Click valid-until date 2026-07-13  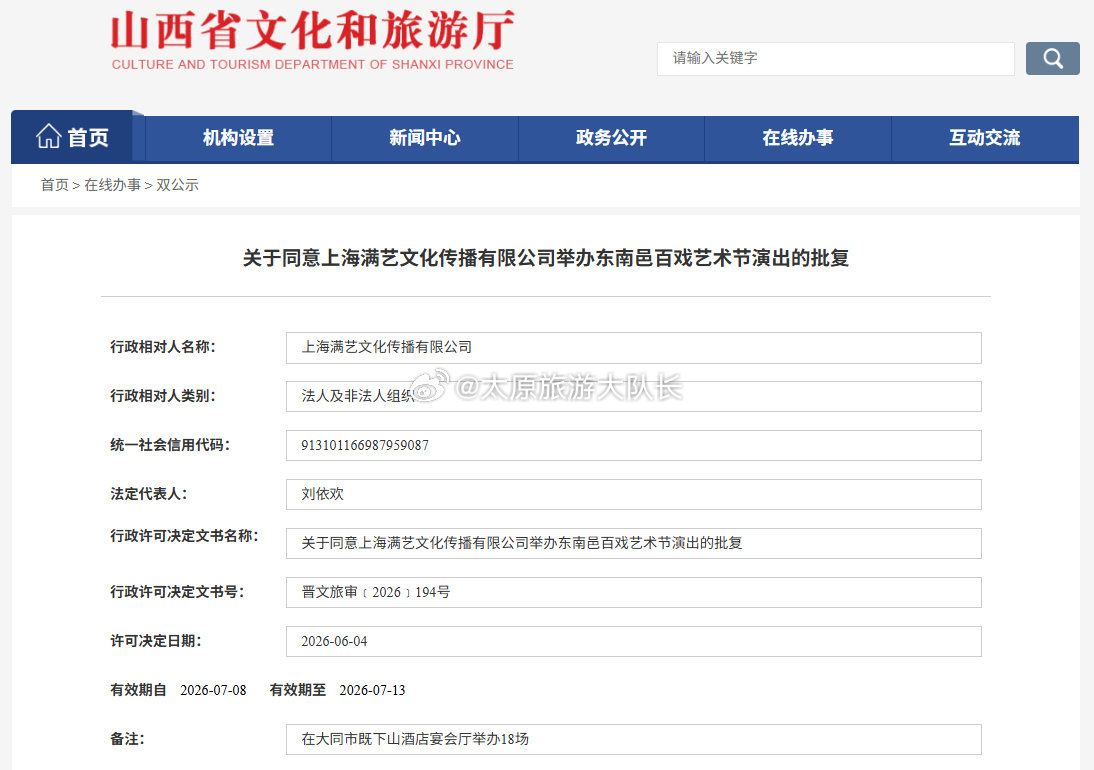coord(373,690)
